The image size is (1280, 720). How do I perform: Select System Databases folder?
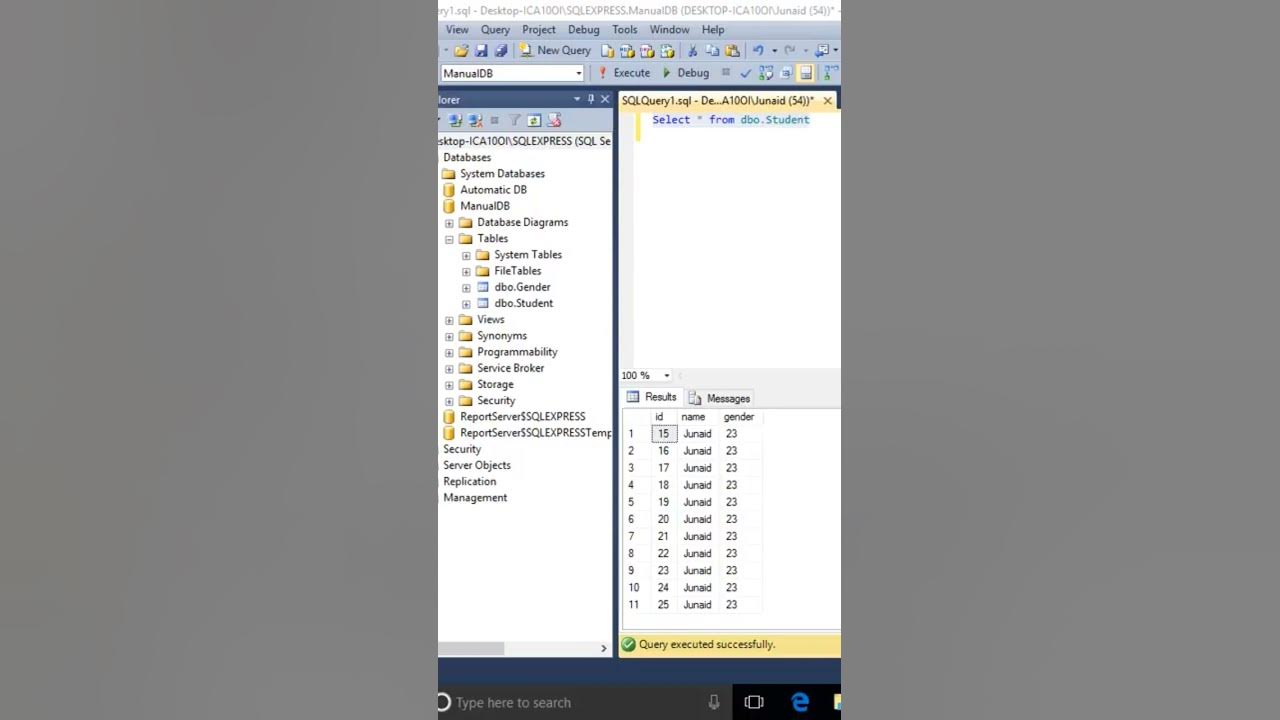click(x=502, y=174)
